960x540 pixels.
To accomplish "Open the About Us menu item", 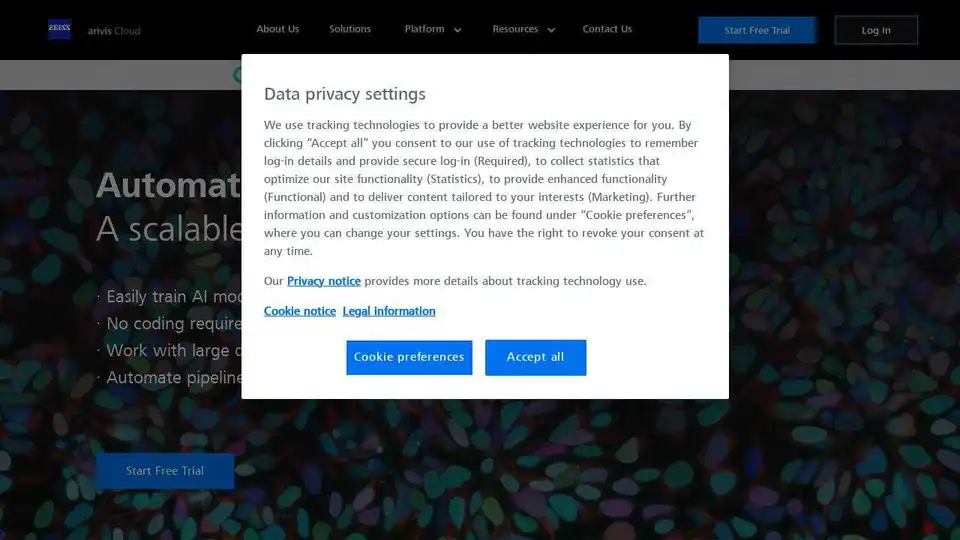I will [x=277, y=29].
